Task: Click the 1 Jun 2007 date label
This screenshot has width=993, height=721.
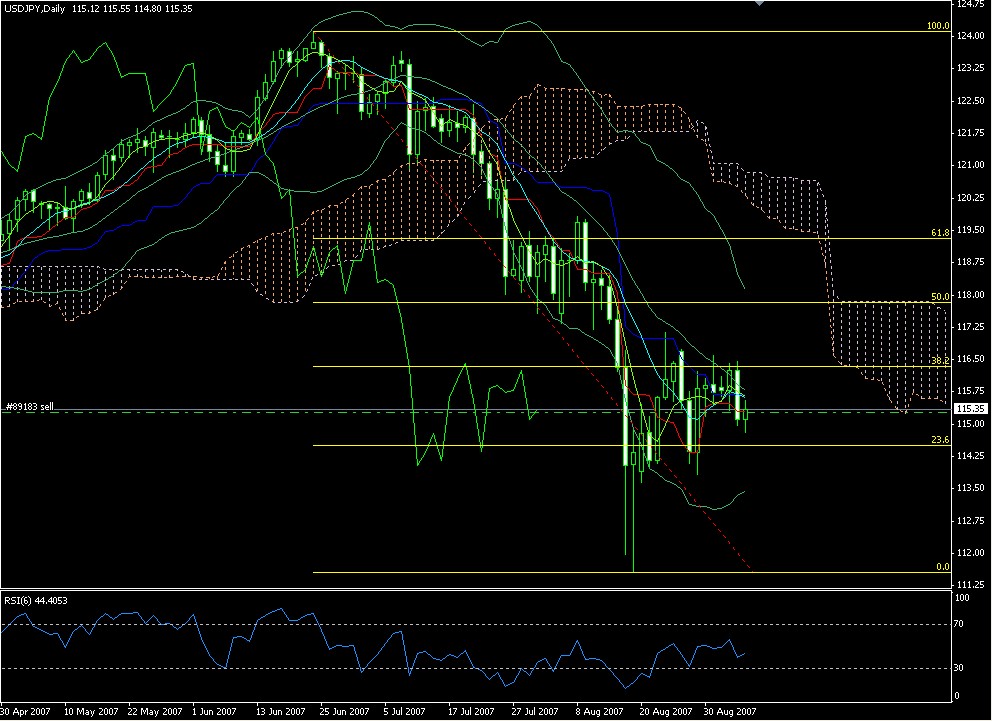Action: coord(214,711)
